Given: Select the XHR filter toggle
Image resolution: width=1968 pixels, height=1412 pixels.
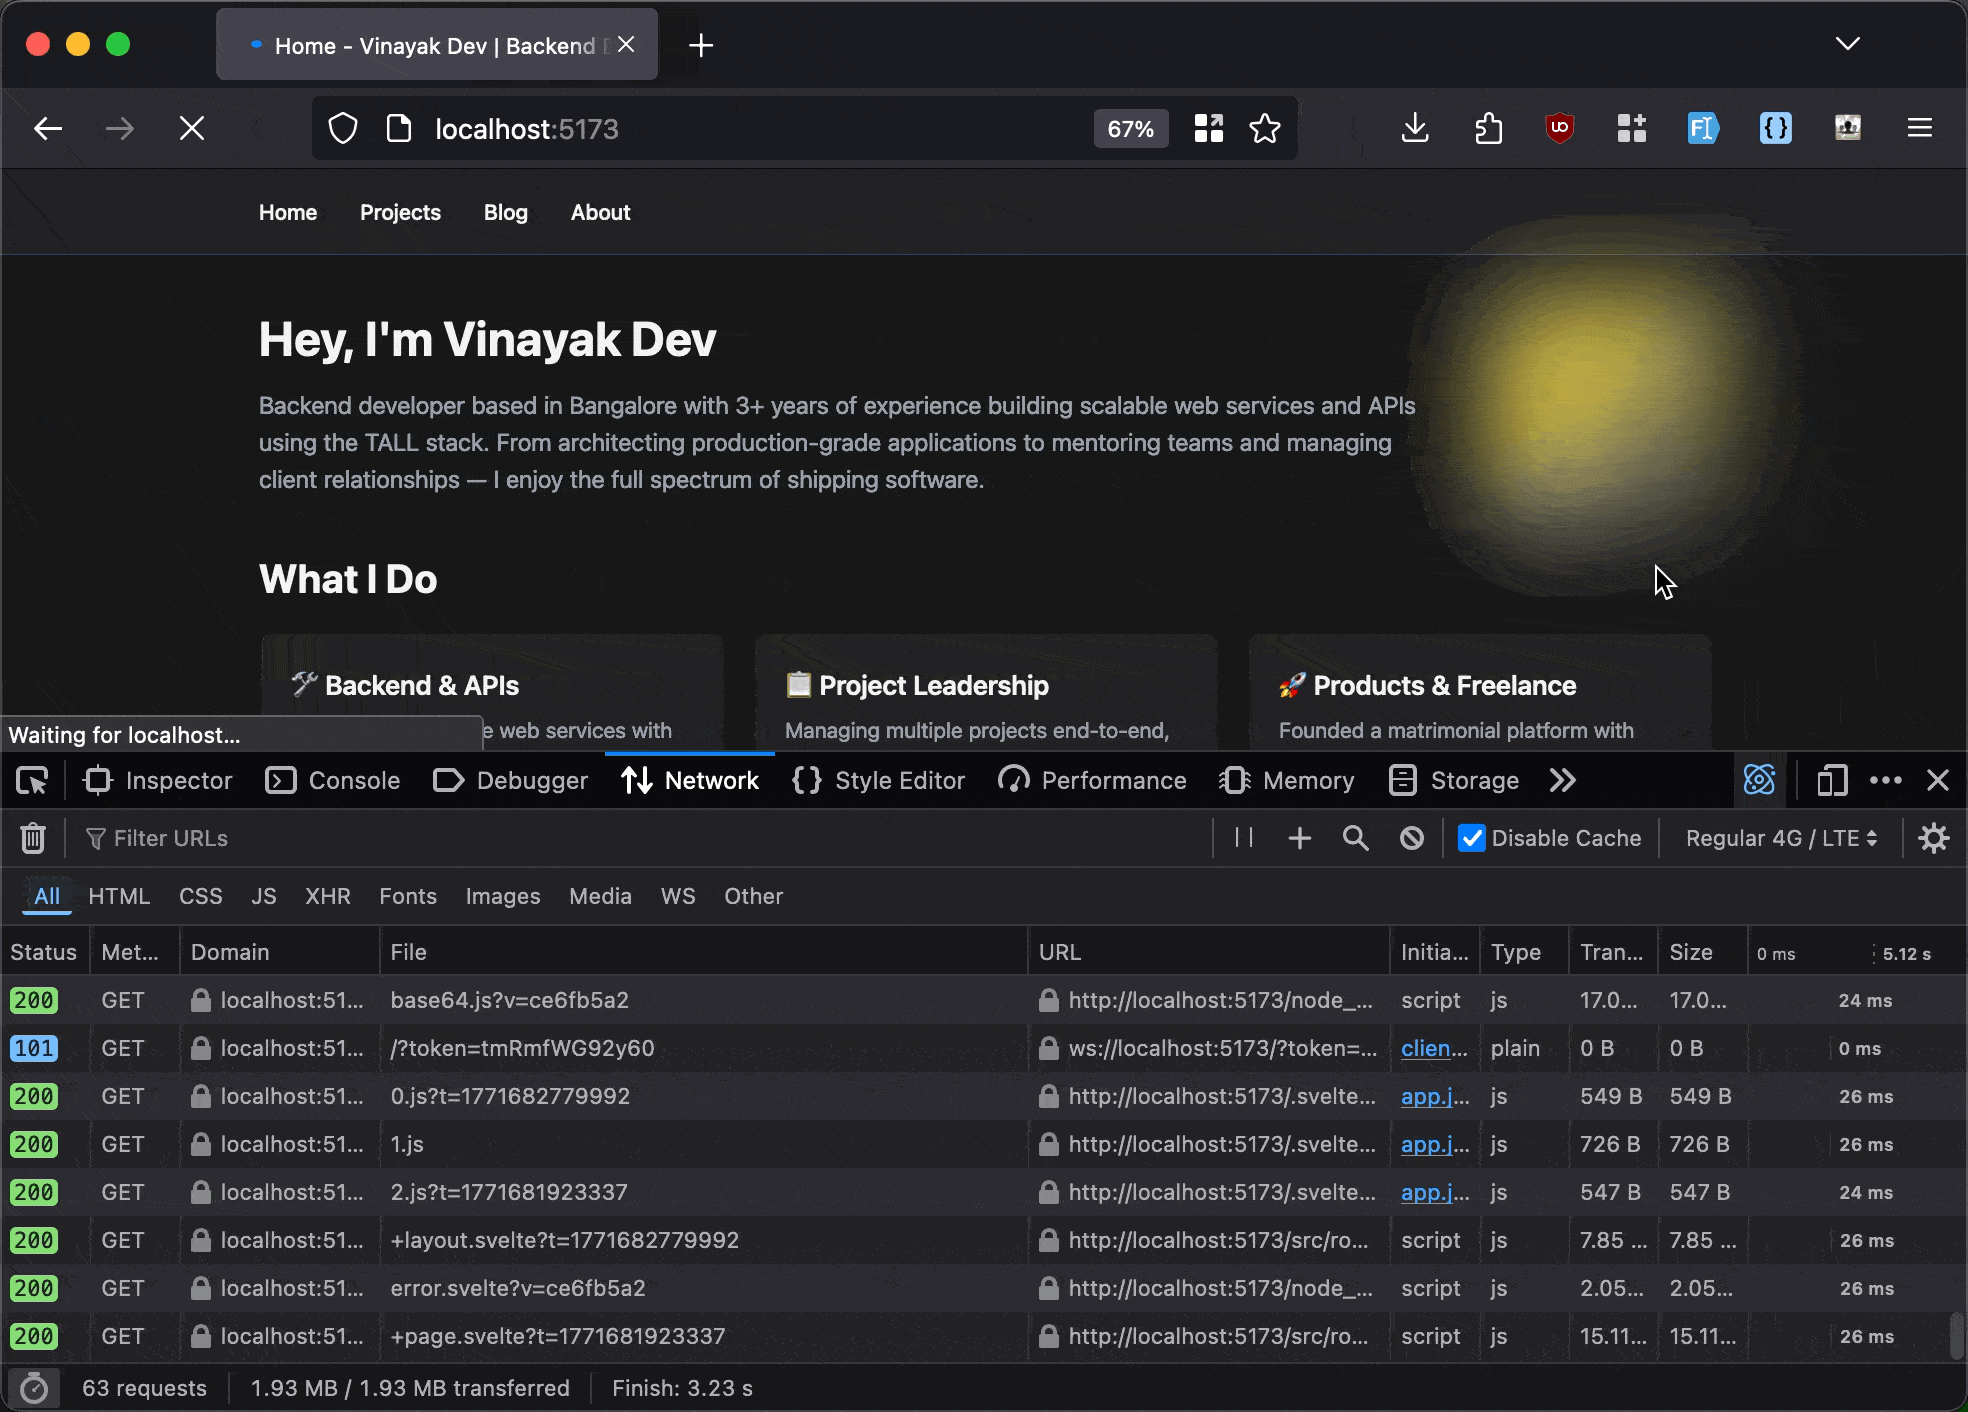Looking at the screenshot, I should point(328,896).
